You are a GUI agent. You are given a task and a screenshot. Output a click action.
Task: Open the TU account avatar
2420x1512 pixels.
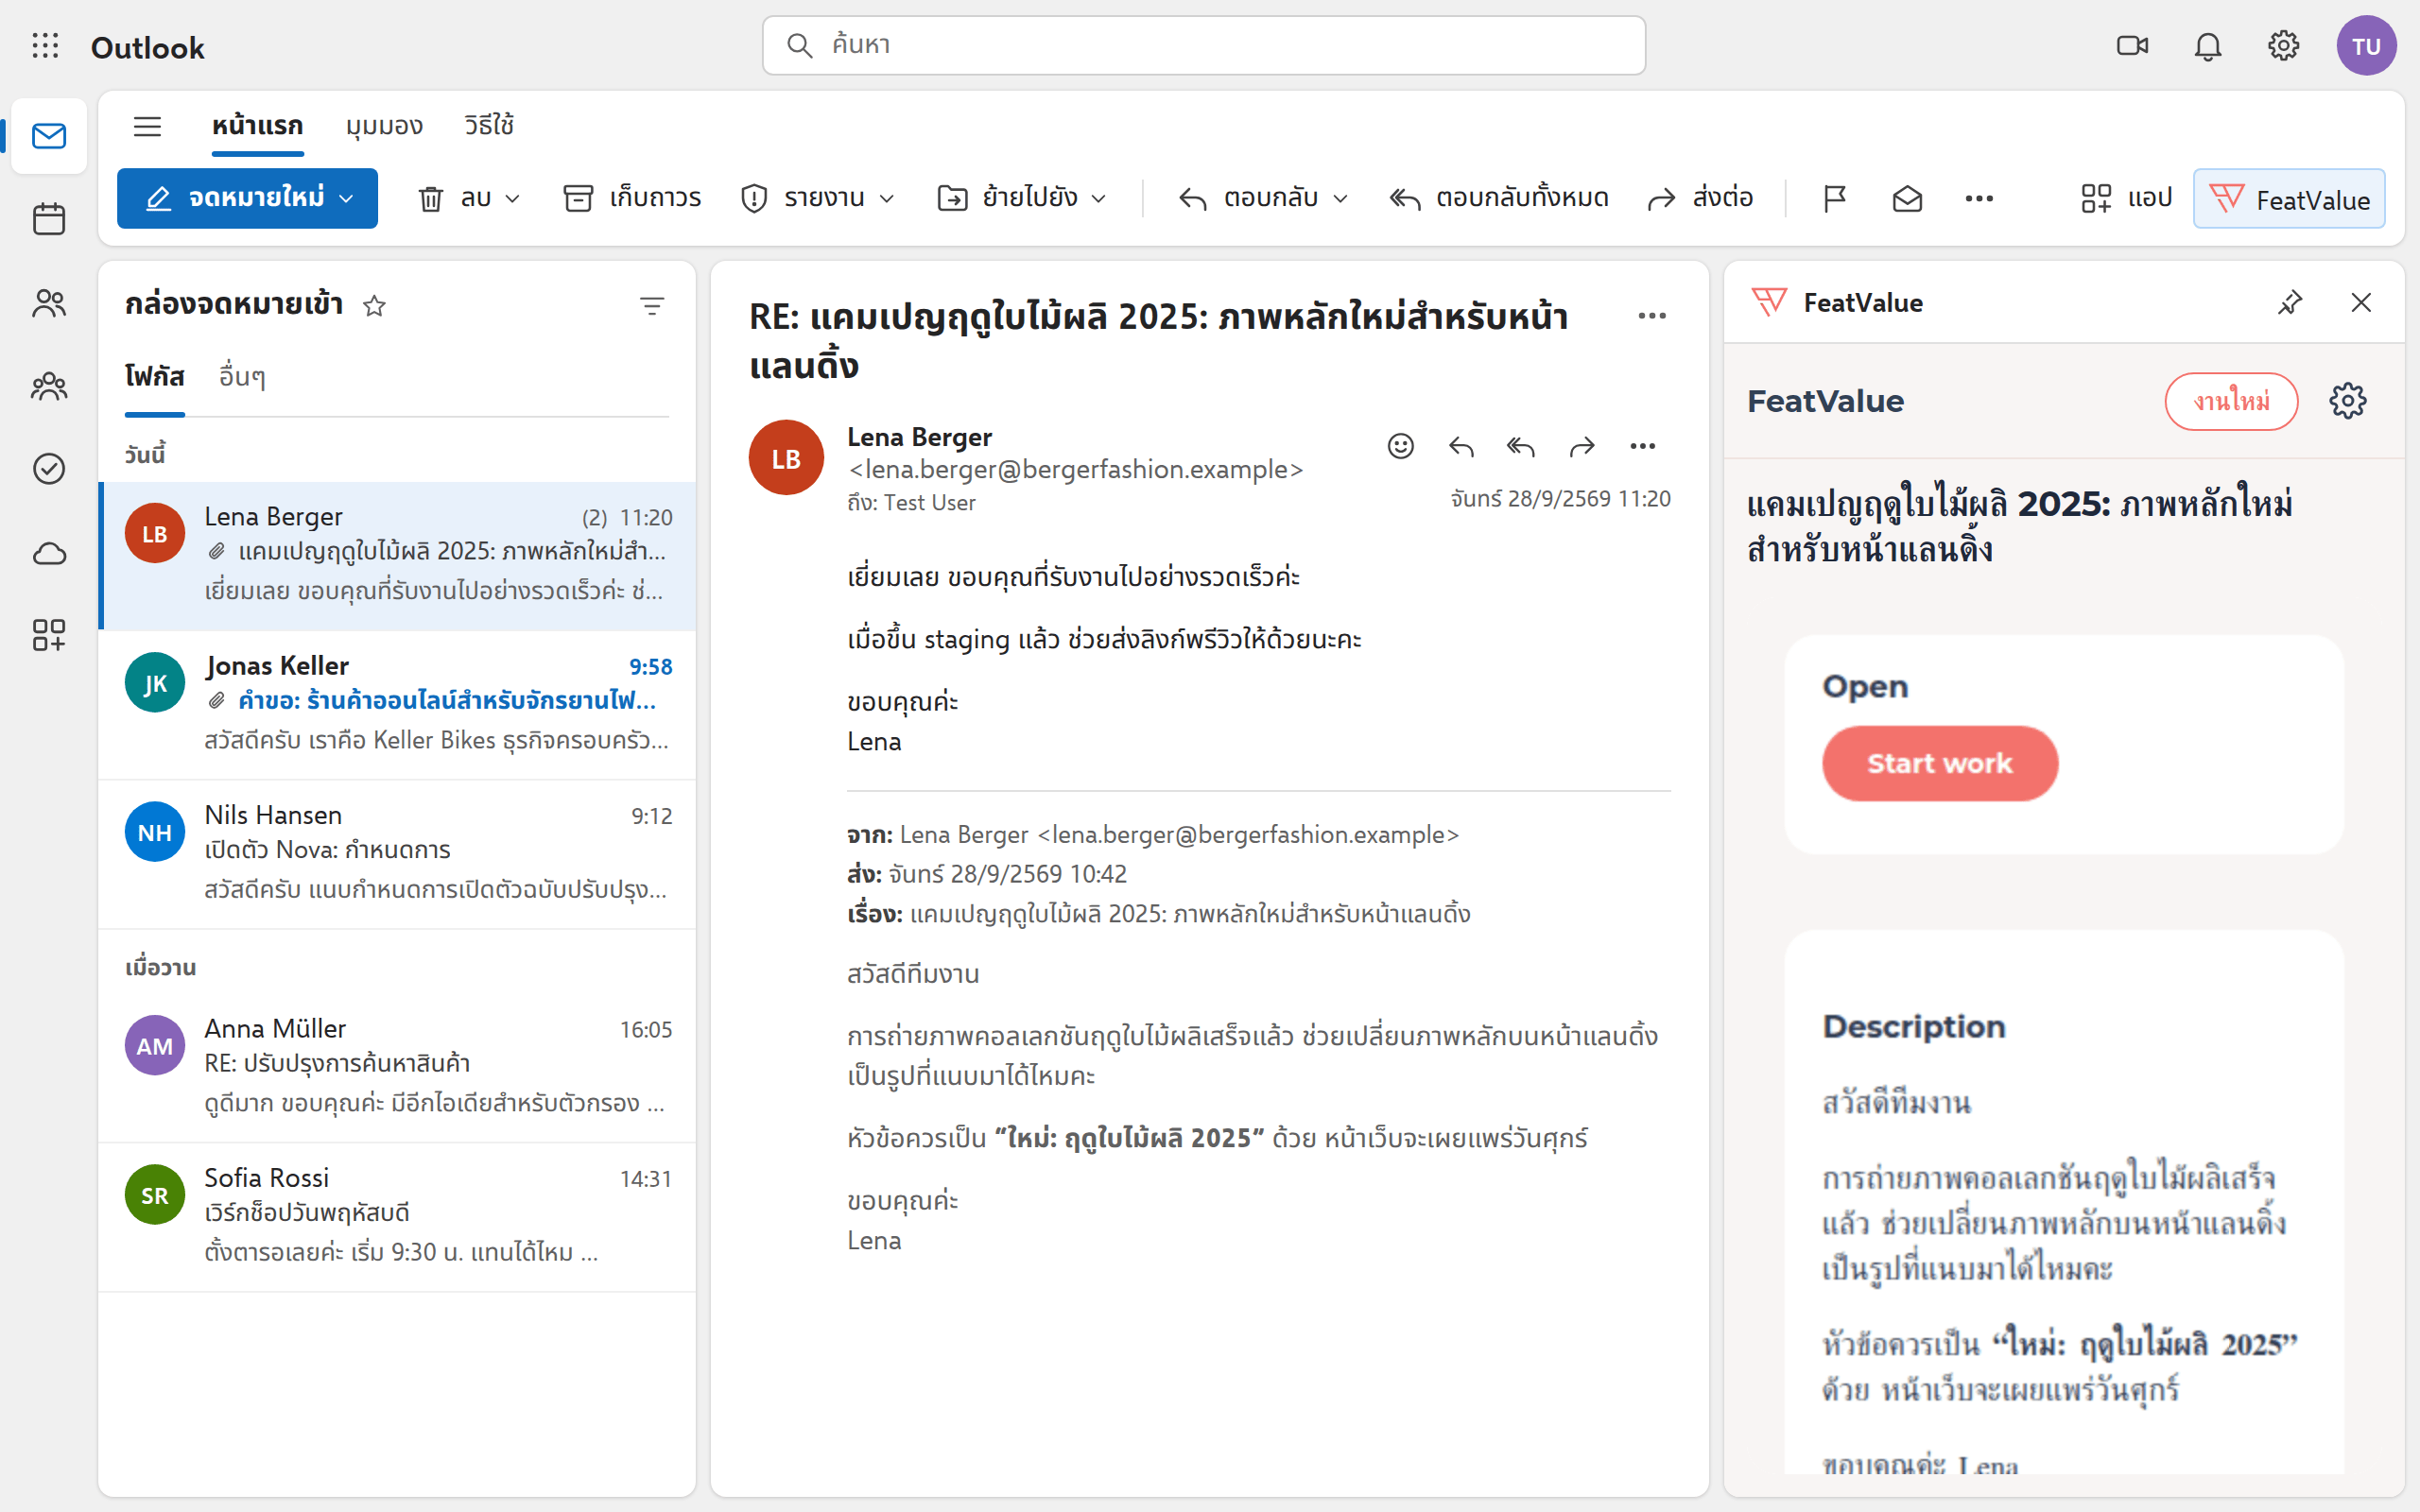point(2366,46)
